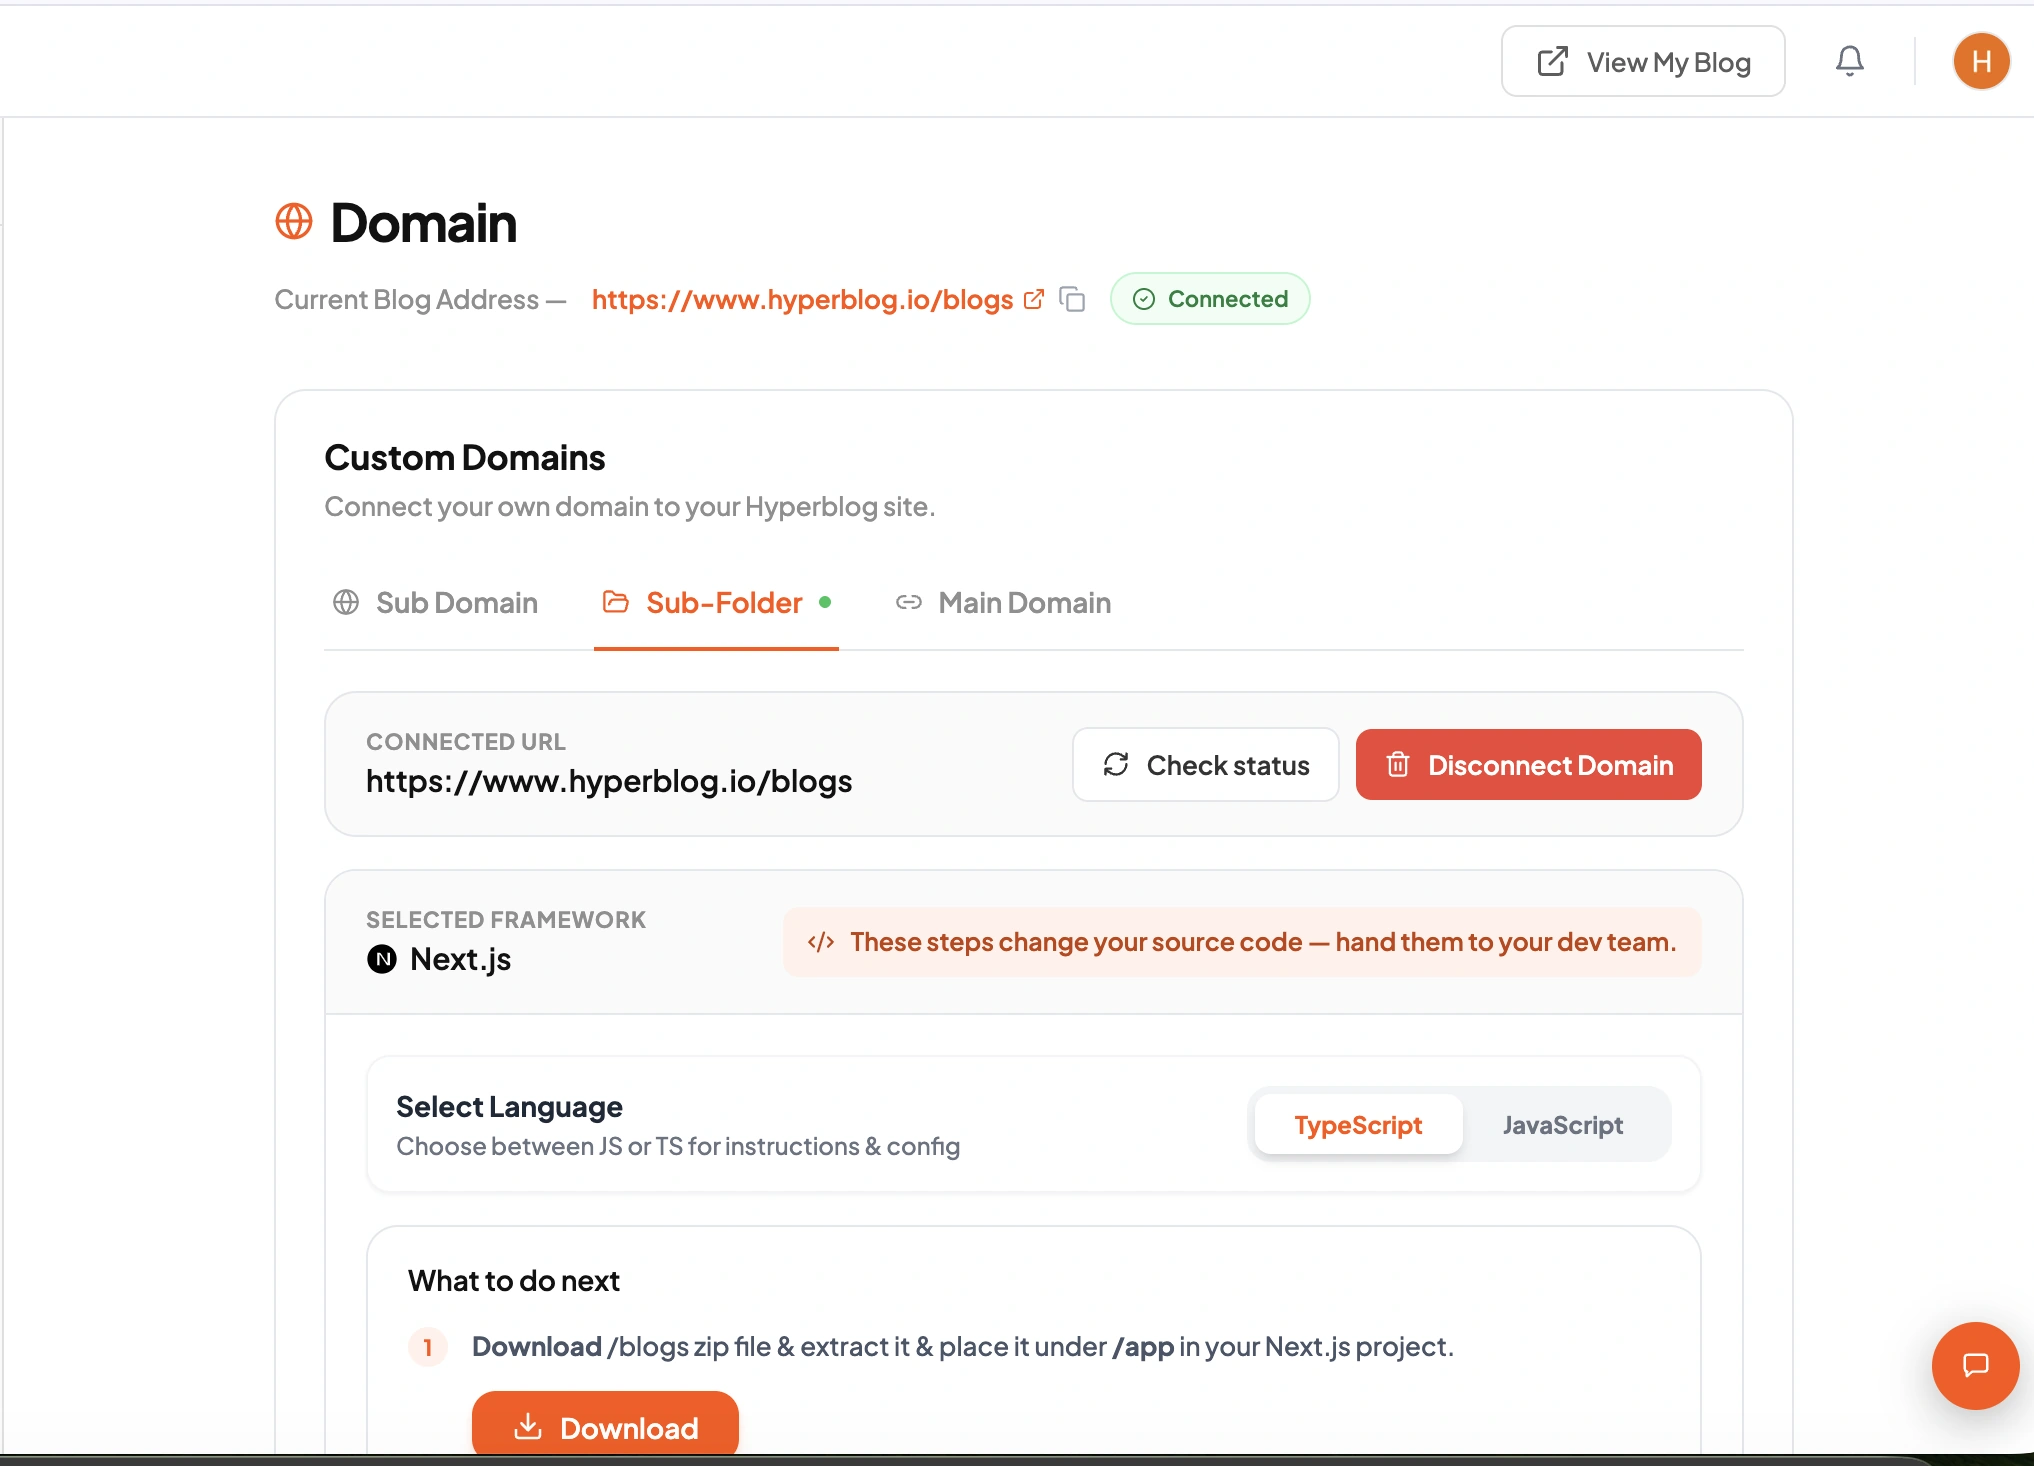Click the code brackets icon in warning banner

821,942
